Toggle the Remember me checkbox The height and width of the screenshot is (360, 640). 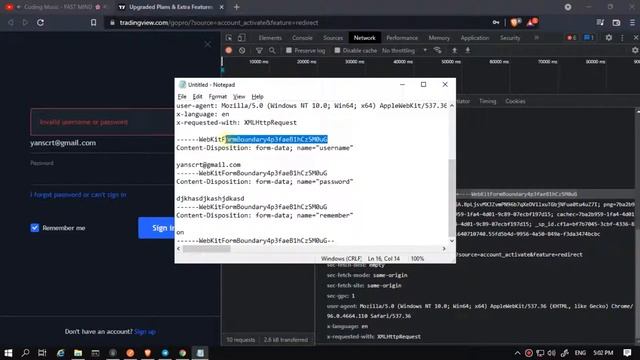(x=35, y=228)
